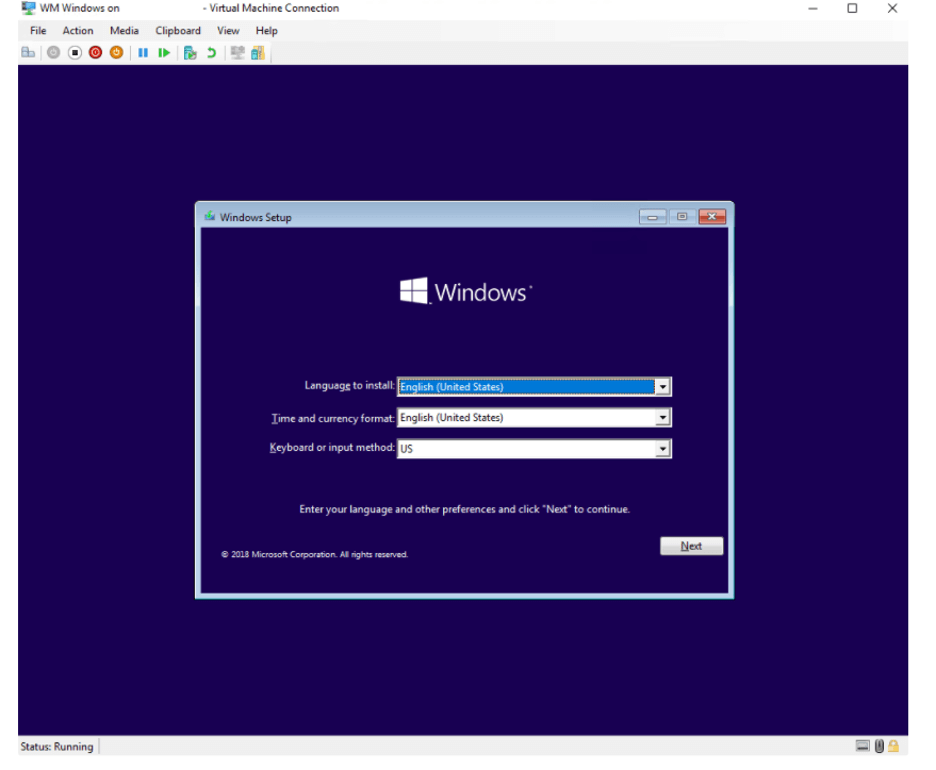Click the Turn Off (black square) icon
Image resolution: width=936 pixels, height=770 pixels.
pos(75,53)
